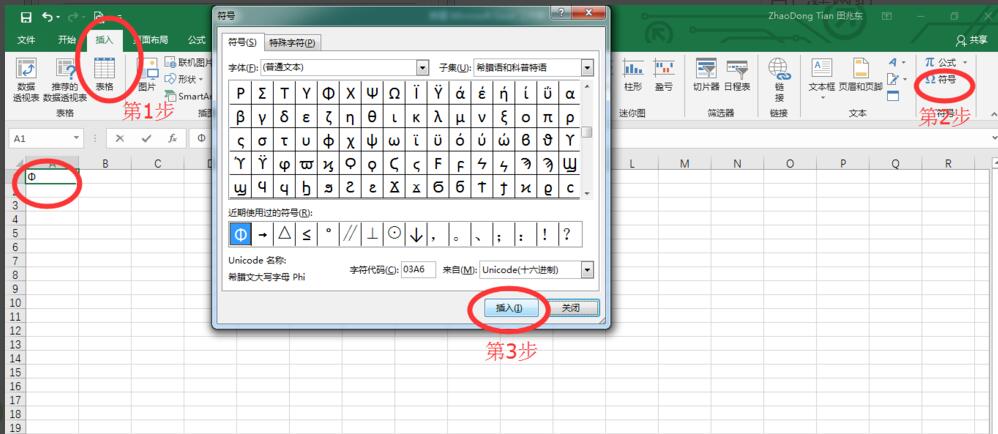Select Φ in the recently used symbols row
Image resolution: width=998 pixels, height=434 pixels.
tap(240, 234)
